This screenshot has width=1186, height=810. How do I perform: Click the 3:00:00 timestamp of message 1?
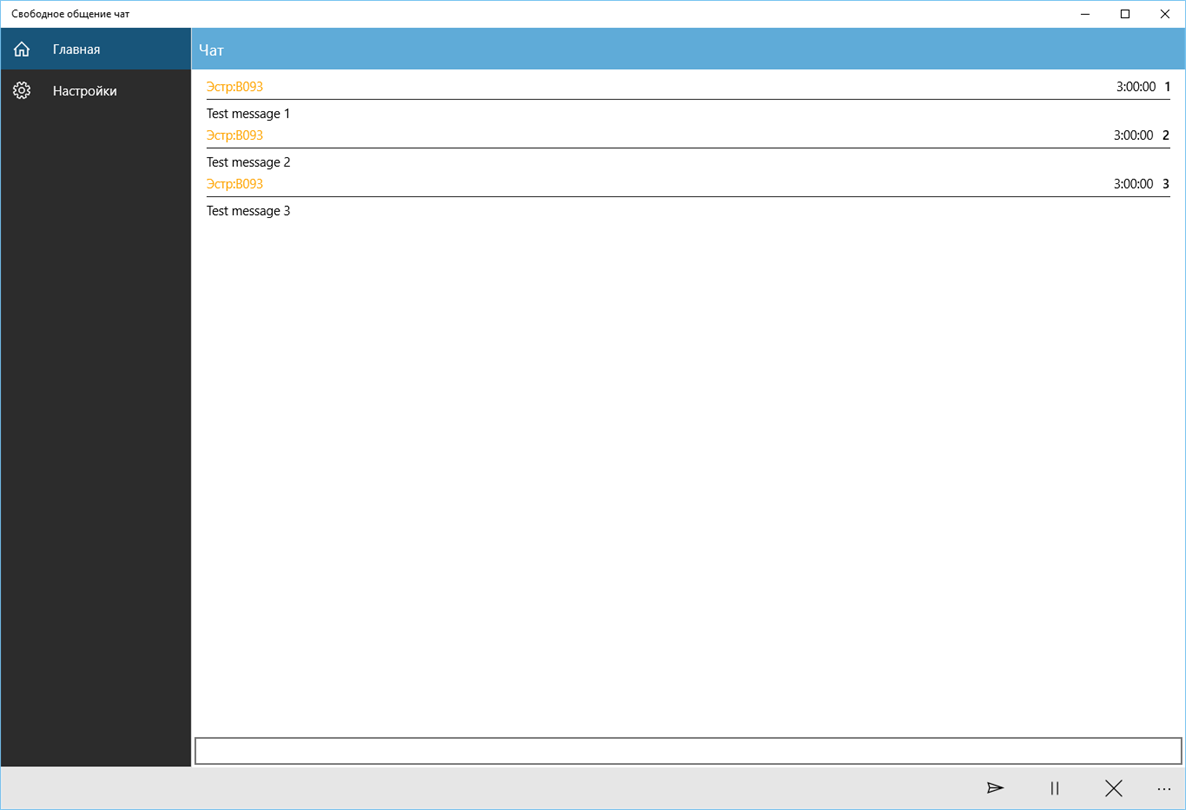coord(1136,86)
